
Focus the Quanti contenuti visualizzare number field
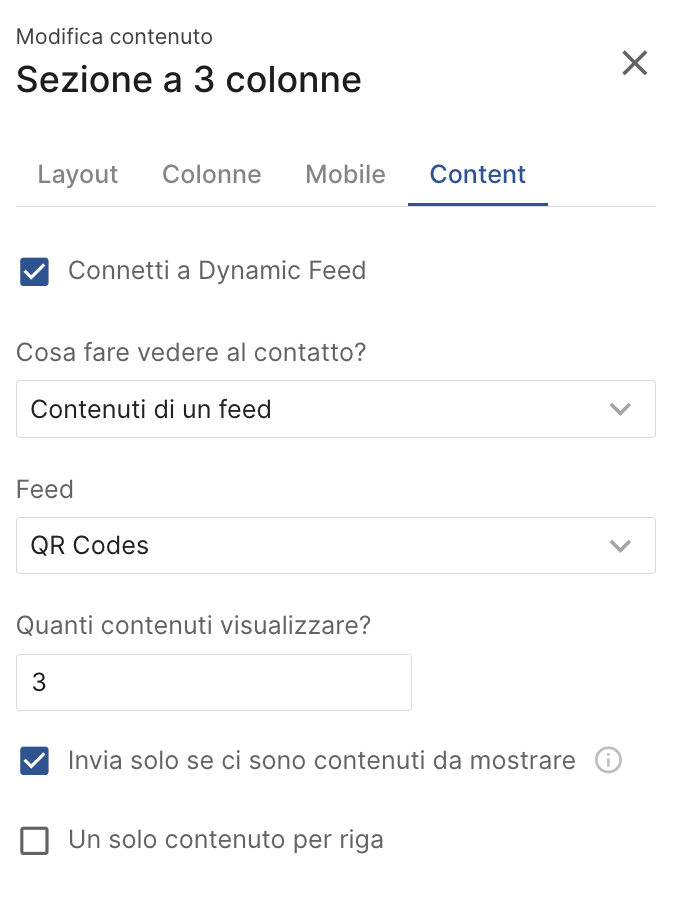214,683
